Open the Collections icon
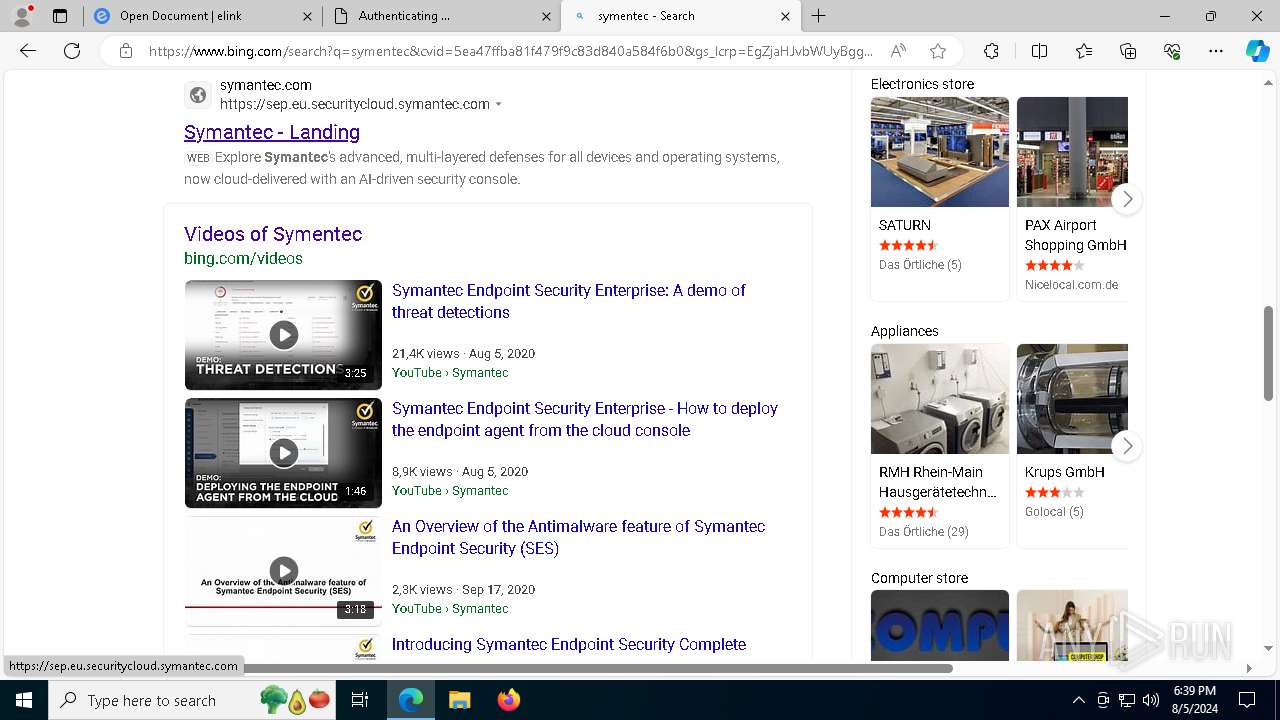The height and width of the screenshot is (720, 1280). click(1128, 51)
